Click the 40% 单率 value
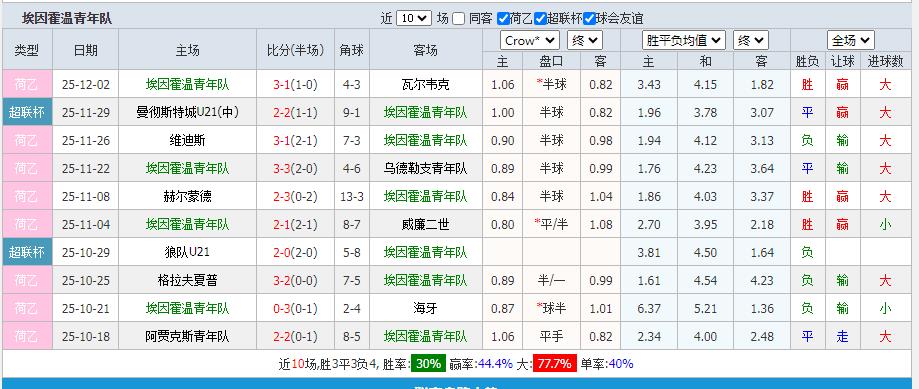 tap(621, 364)
